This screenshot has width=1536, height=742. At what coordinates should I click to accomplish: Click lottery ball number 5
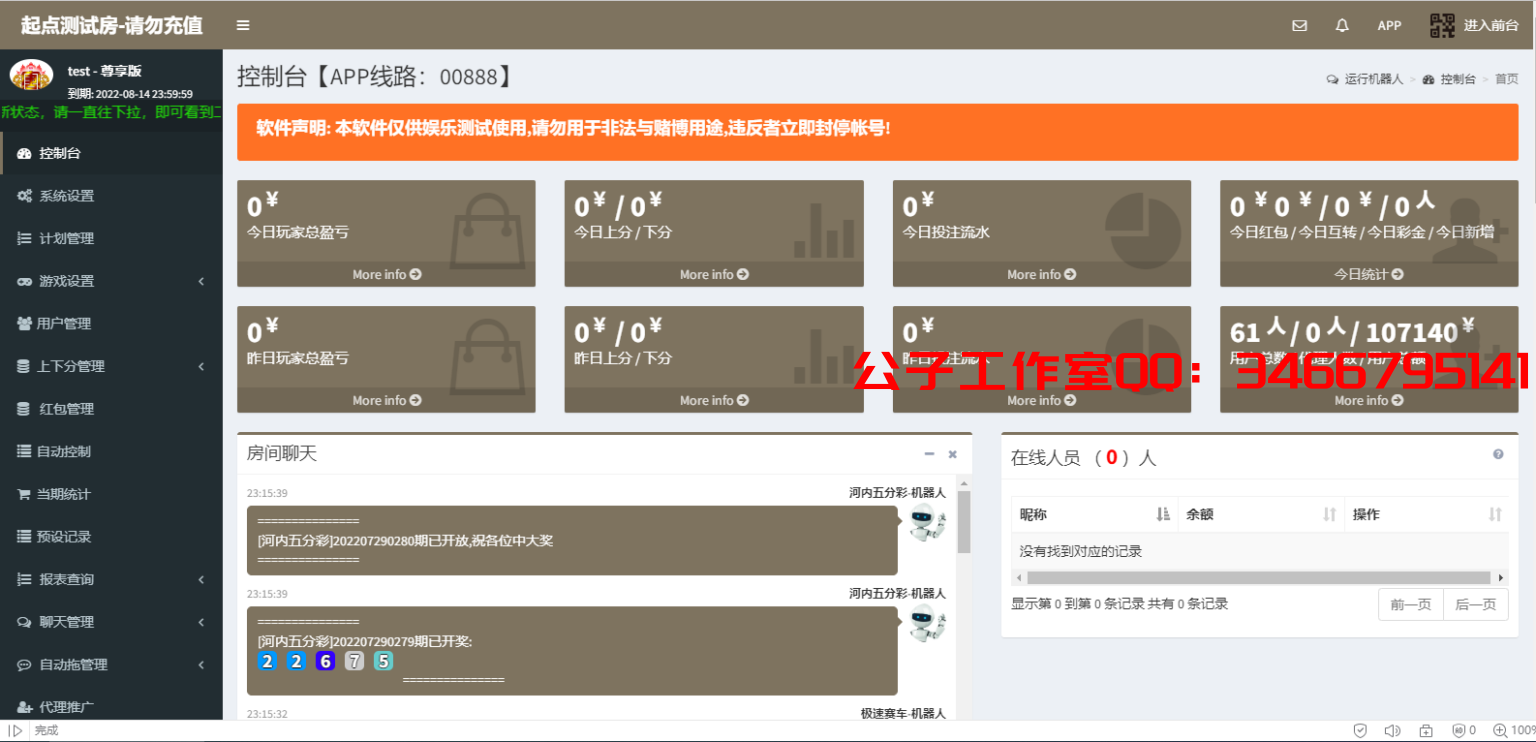coord(384,661)
